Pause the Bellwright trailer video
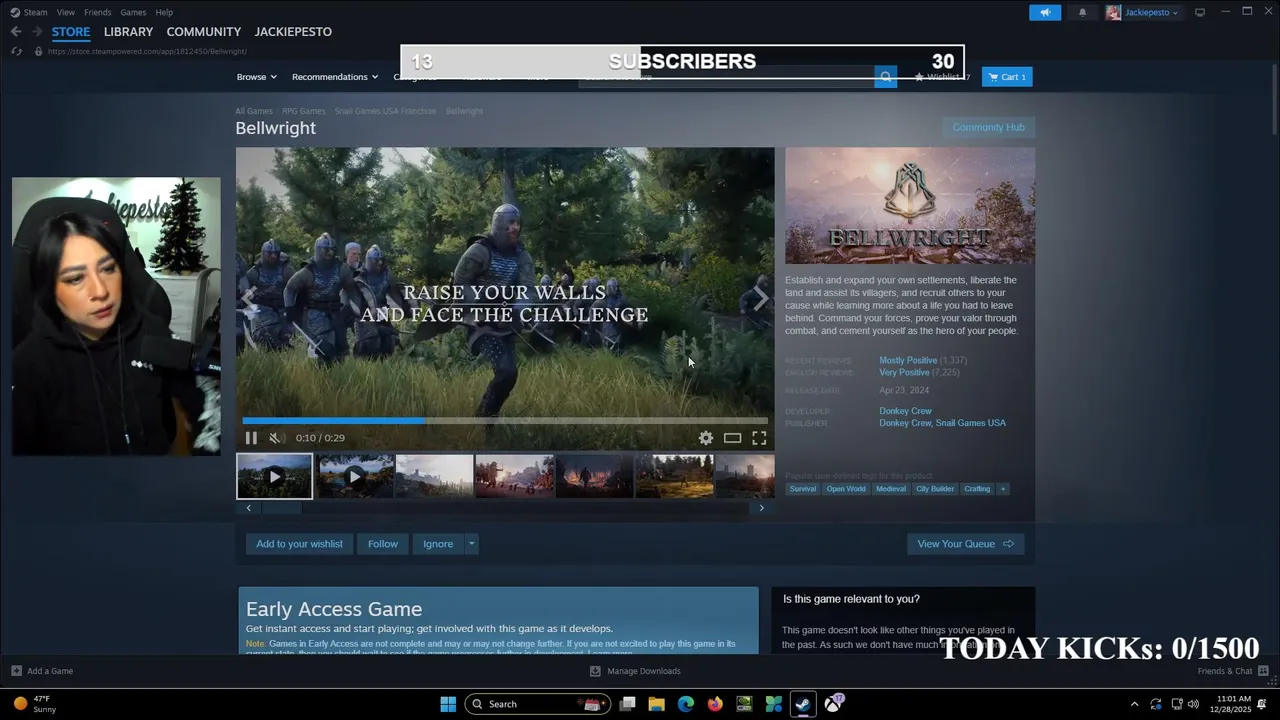Viewport: 1280px width, 720px height. coord(251,438)
